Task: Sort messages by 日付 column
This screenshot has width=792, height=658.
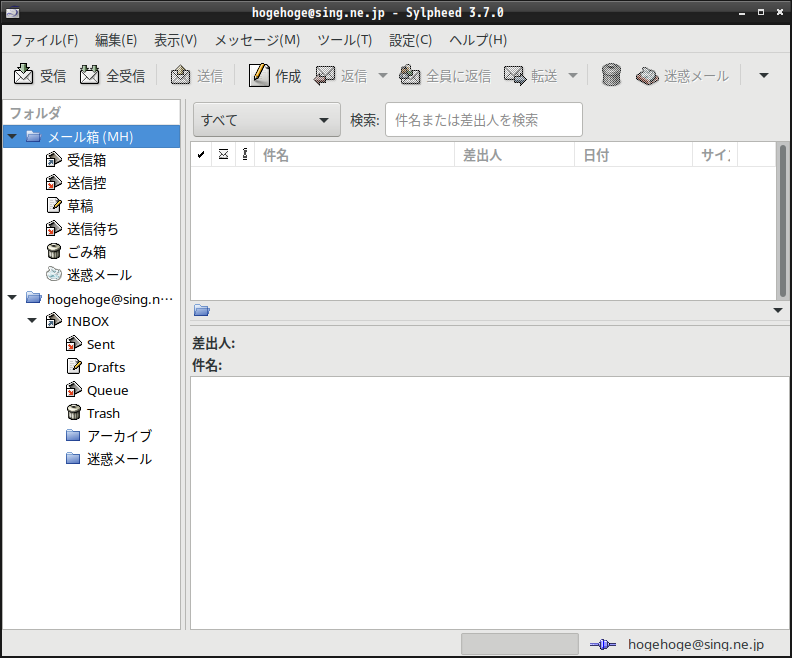Action: tap(633, 155)
